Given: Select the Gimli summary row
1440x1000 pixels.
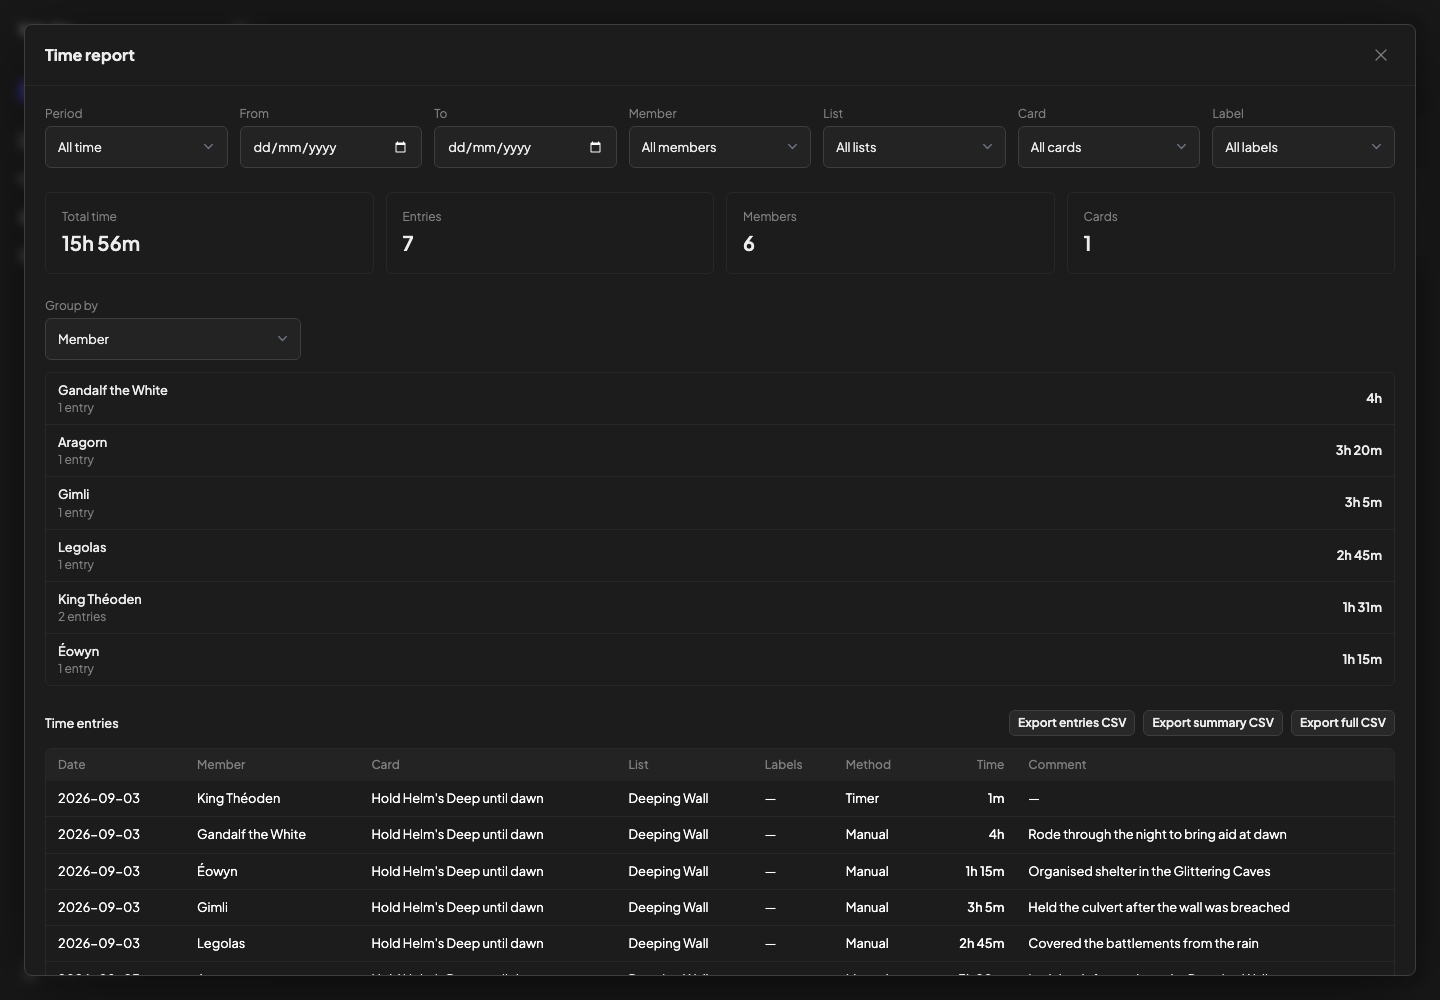Looking at the screenshot, I should (720, 503).
